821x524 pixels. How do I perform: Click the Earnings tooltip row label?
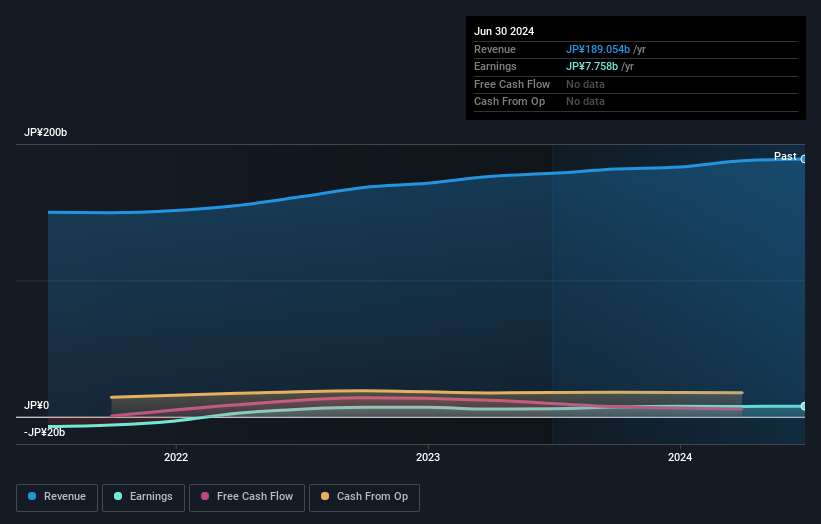click(x=495, y=66)
